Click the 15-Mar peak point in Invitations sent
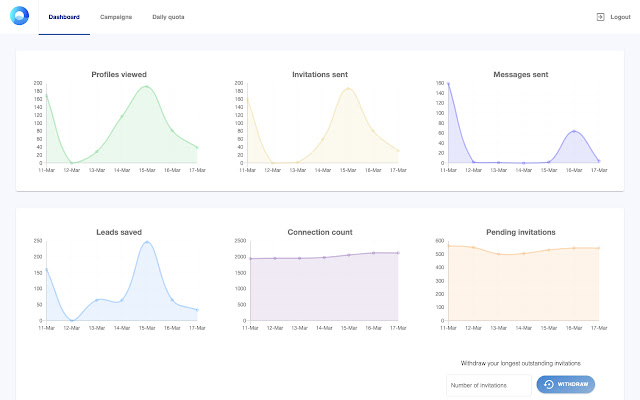640x400 pixels. pyautogui.click(x=348, y=88)
